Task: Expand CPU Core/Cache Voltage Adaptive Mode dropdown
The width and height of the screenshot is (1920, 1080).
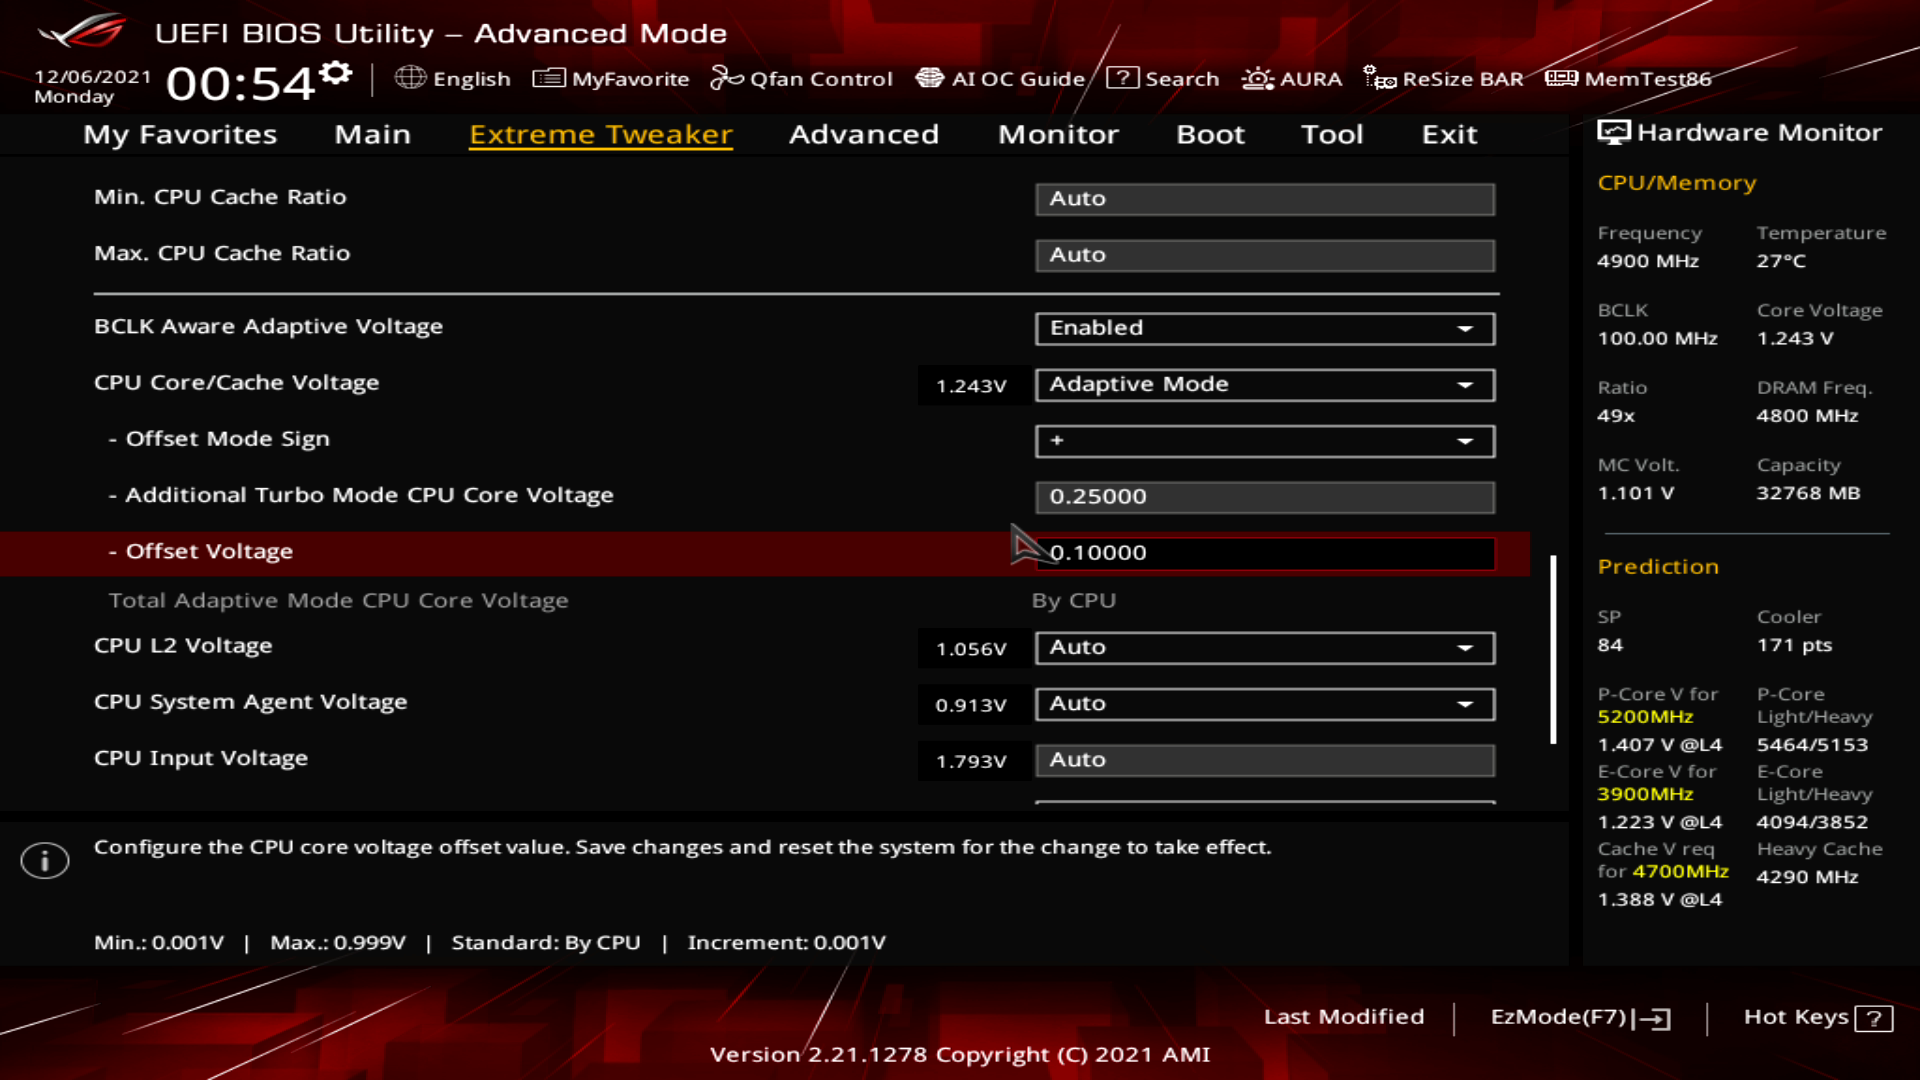Action: pos(1264,385)
